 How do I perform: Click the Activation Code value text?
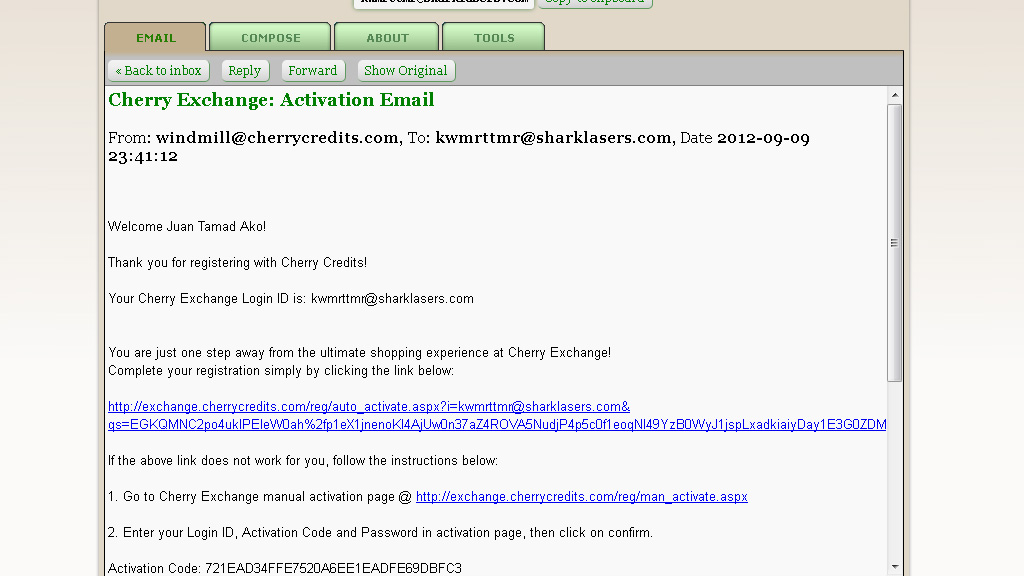click(x=333, y=568)
